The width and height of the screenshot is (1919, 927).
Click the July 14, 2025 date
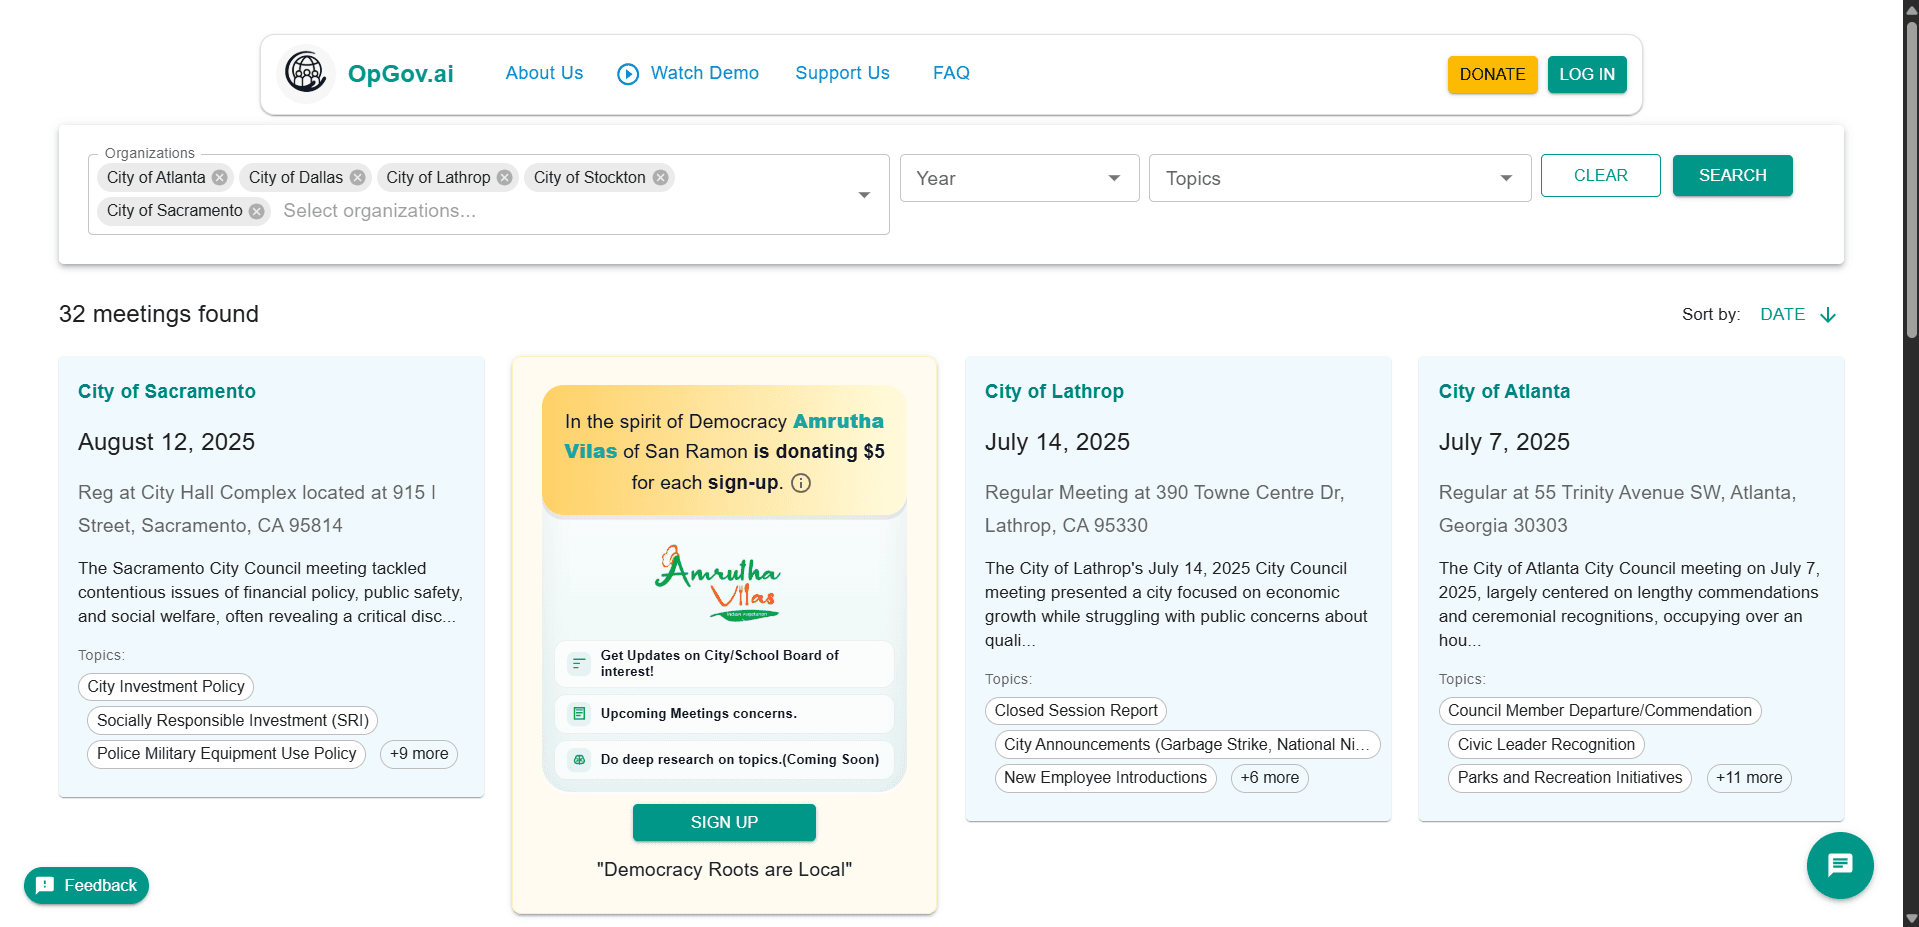click(1057, 442)
